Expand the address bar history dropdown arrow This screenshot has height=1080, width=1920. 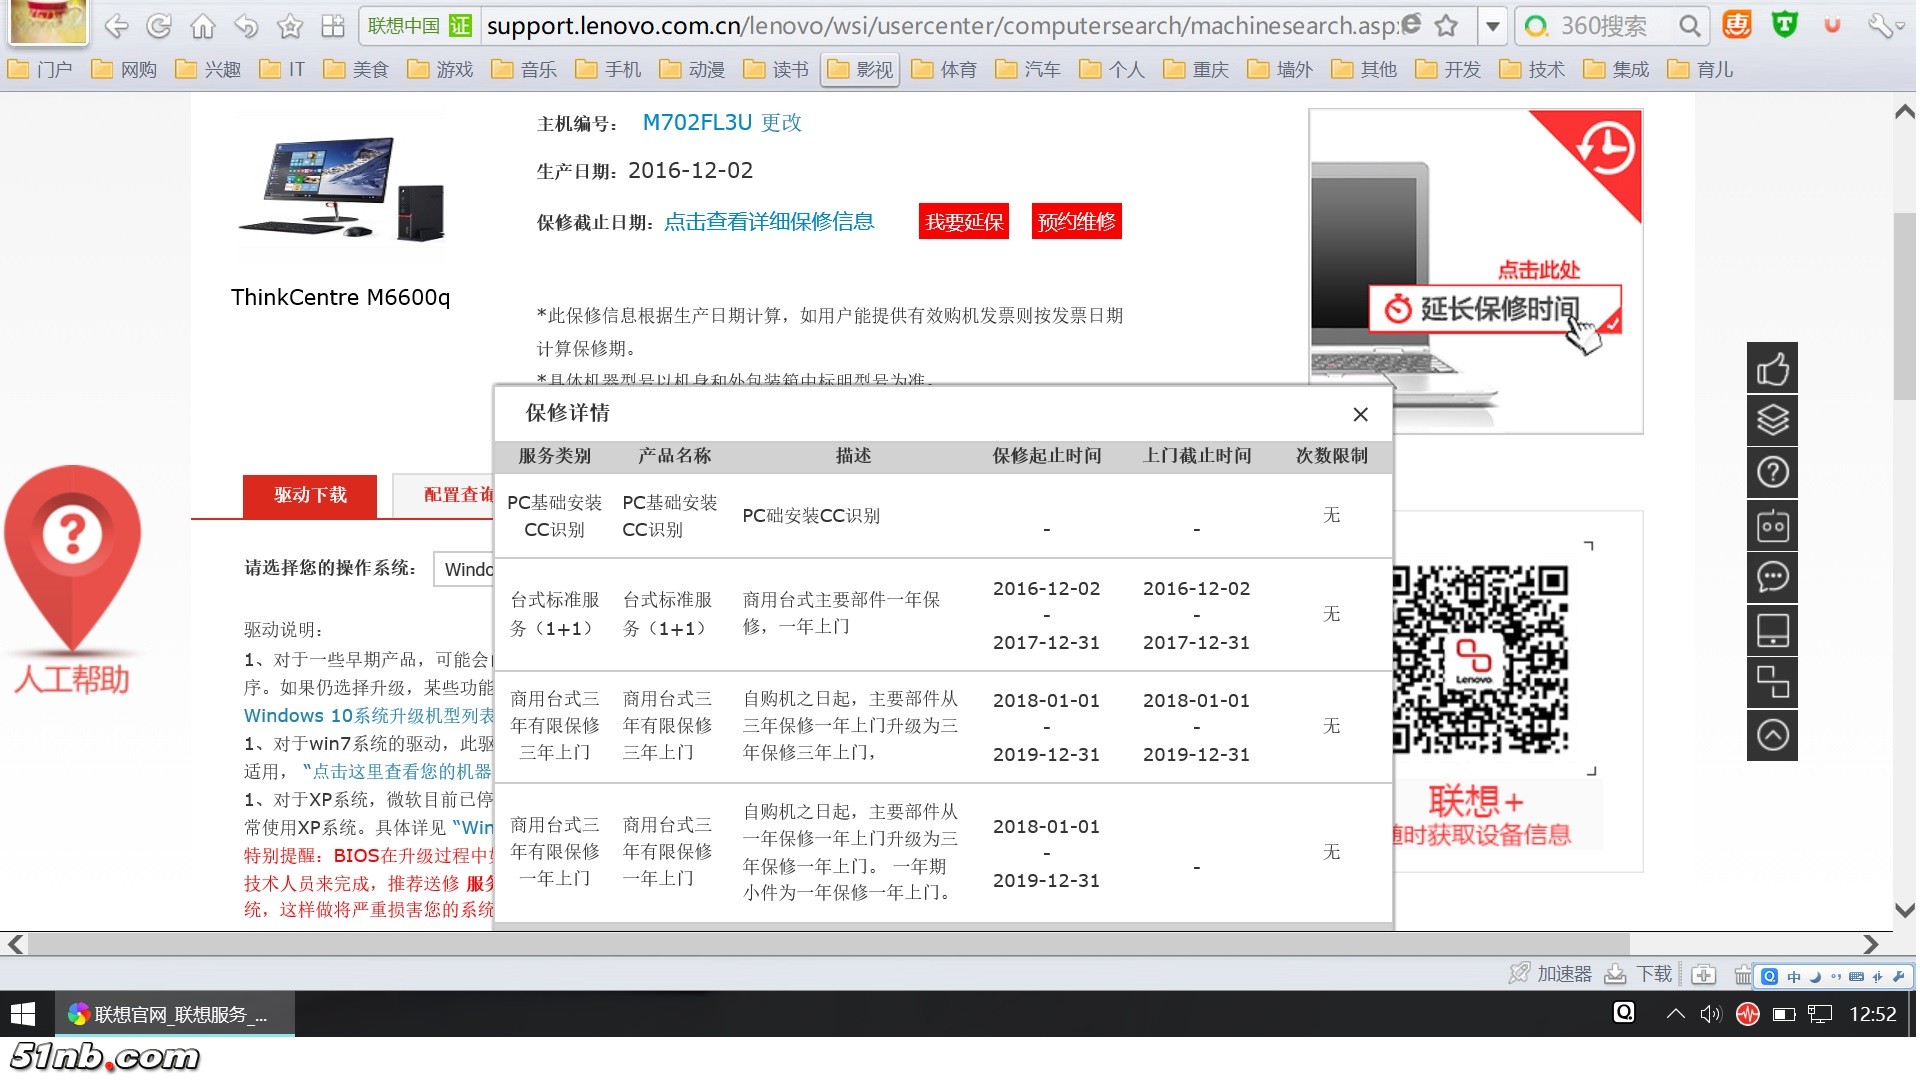tap(1492, 26)
